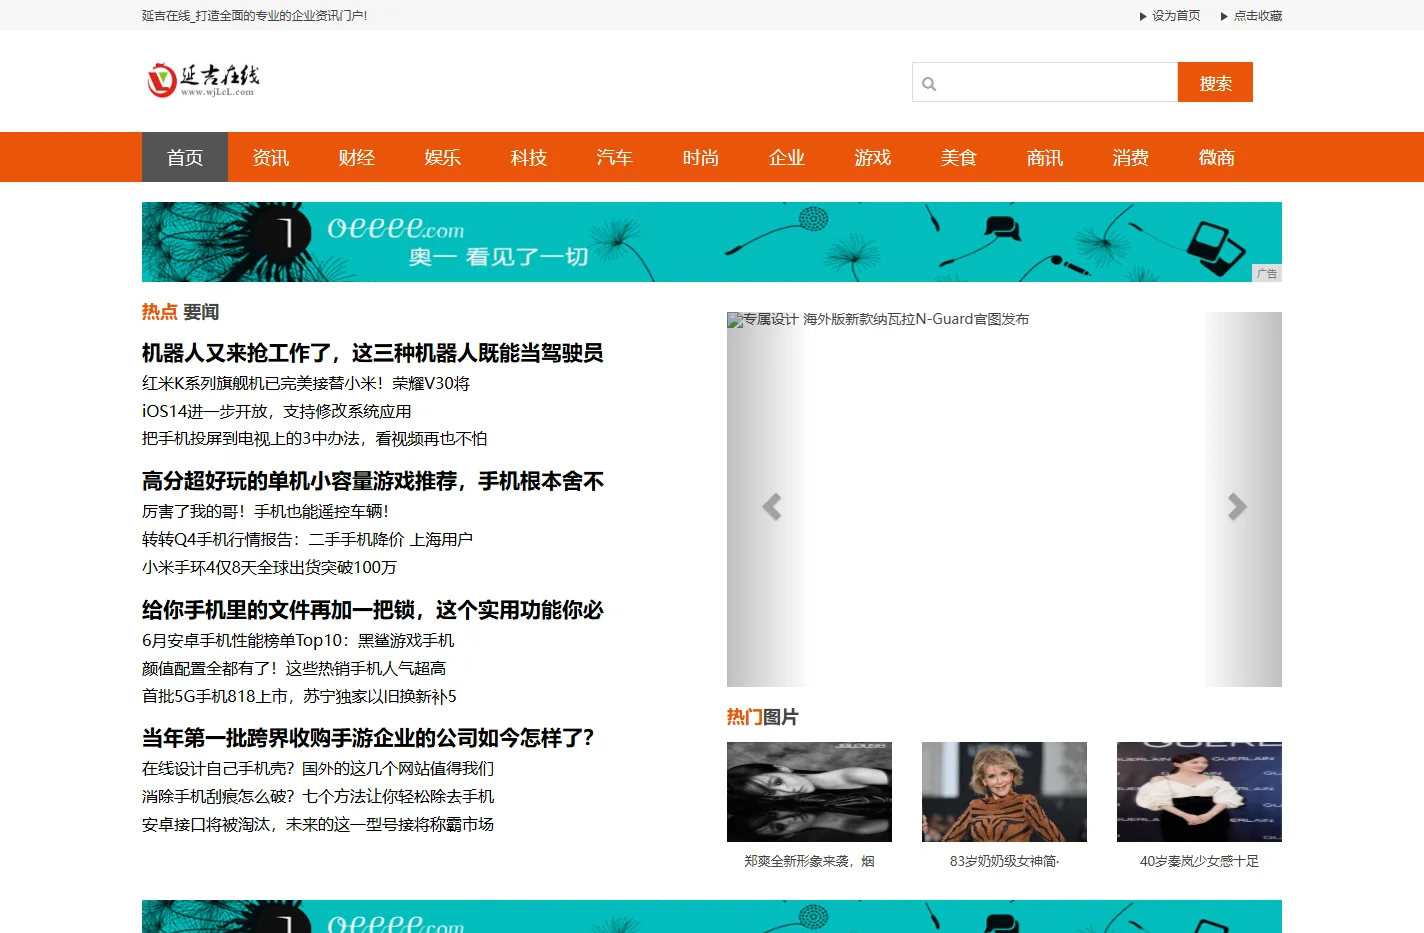The height and width of the screenshot is (933, 1424).
Task: Open article 转转Q4手机行情报告
Action: coord(308,539)
